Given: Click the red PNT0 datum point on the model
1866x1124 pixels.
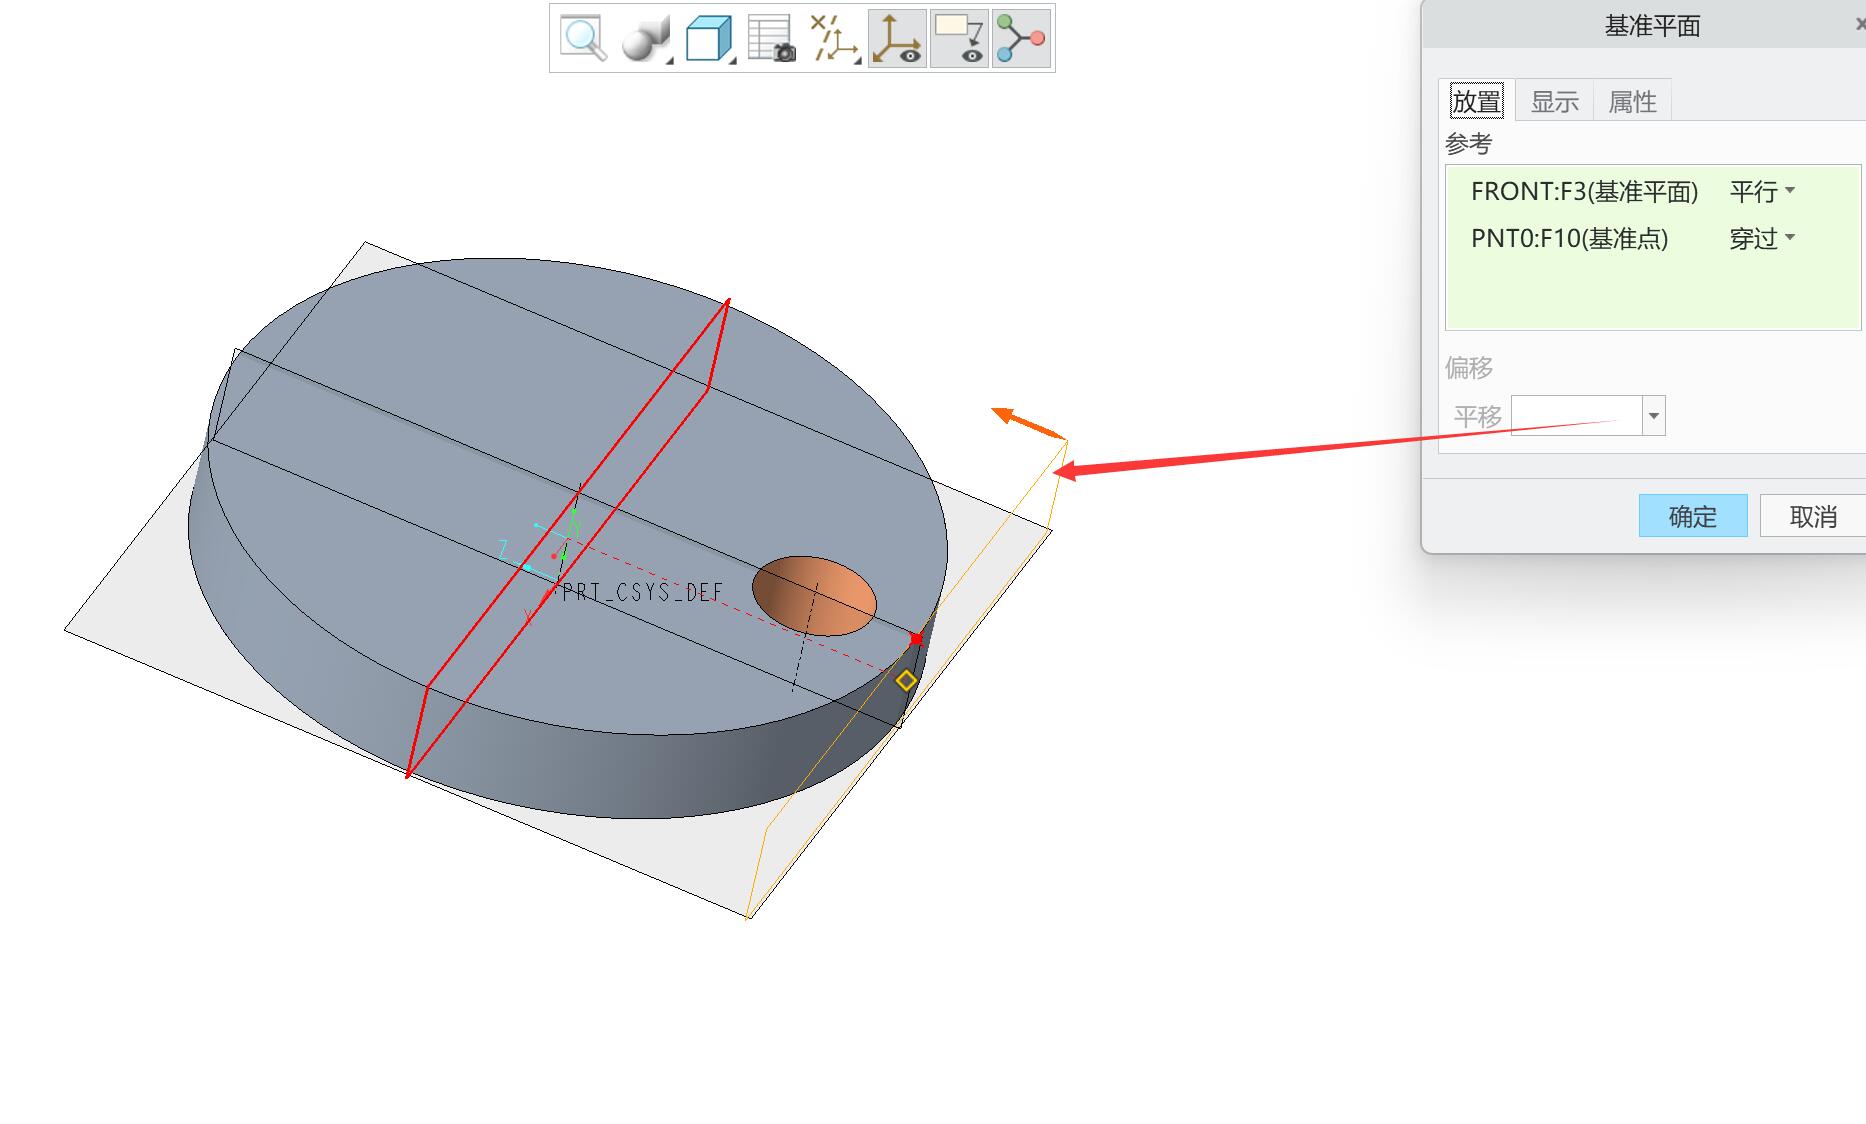Looking at the screenshot, I should click(x=916, y=638).
